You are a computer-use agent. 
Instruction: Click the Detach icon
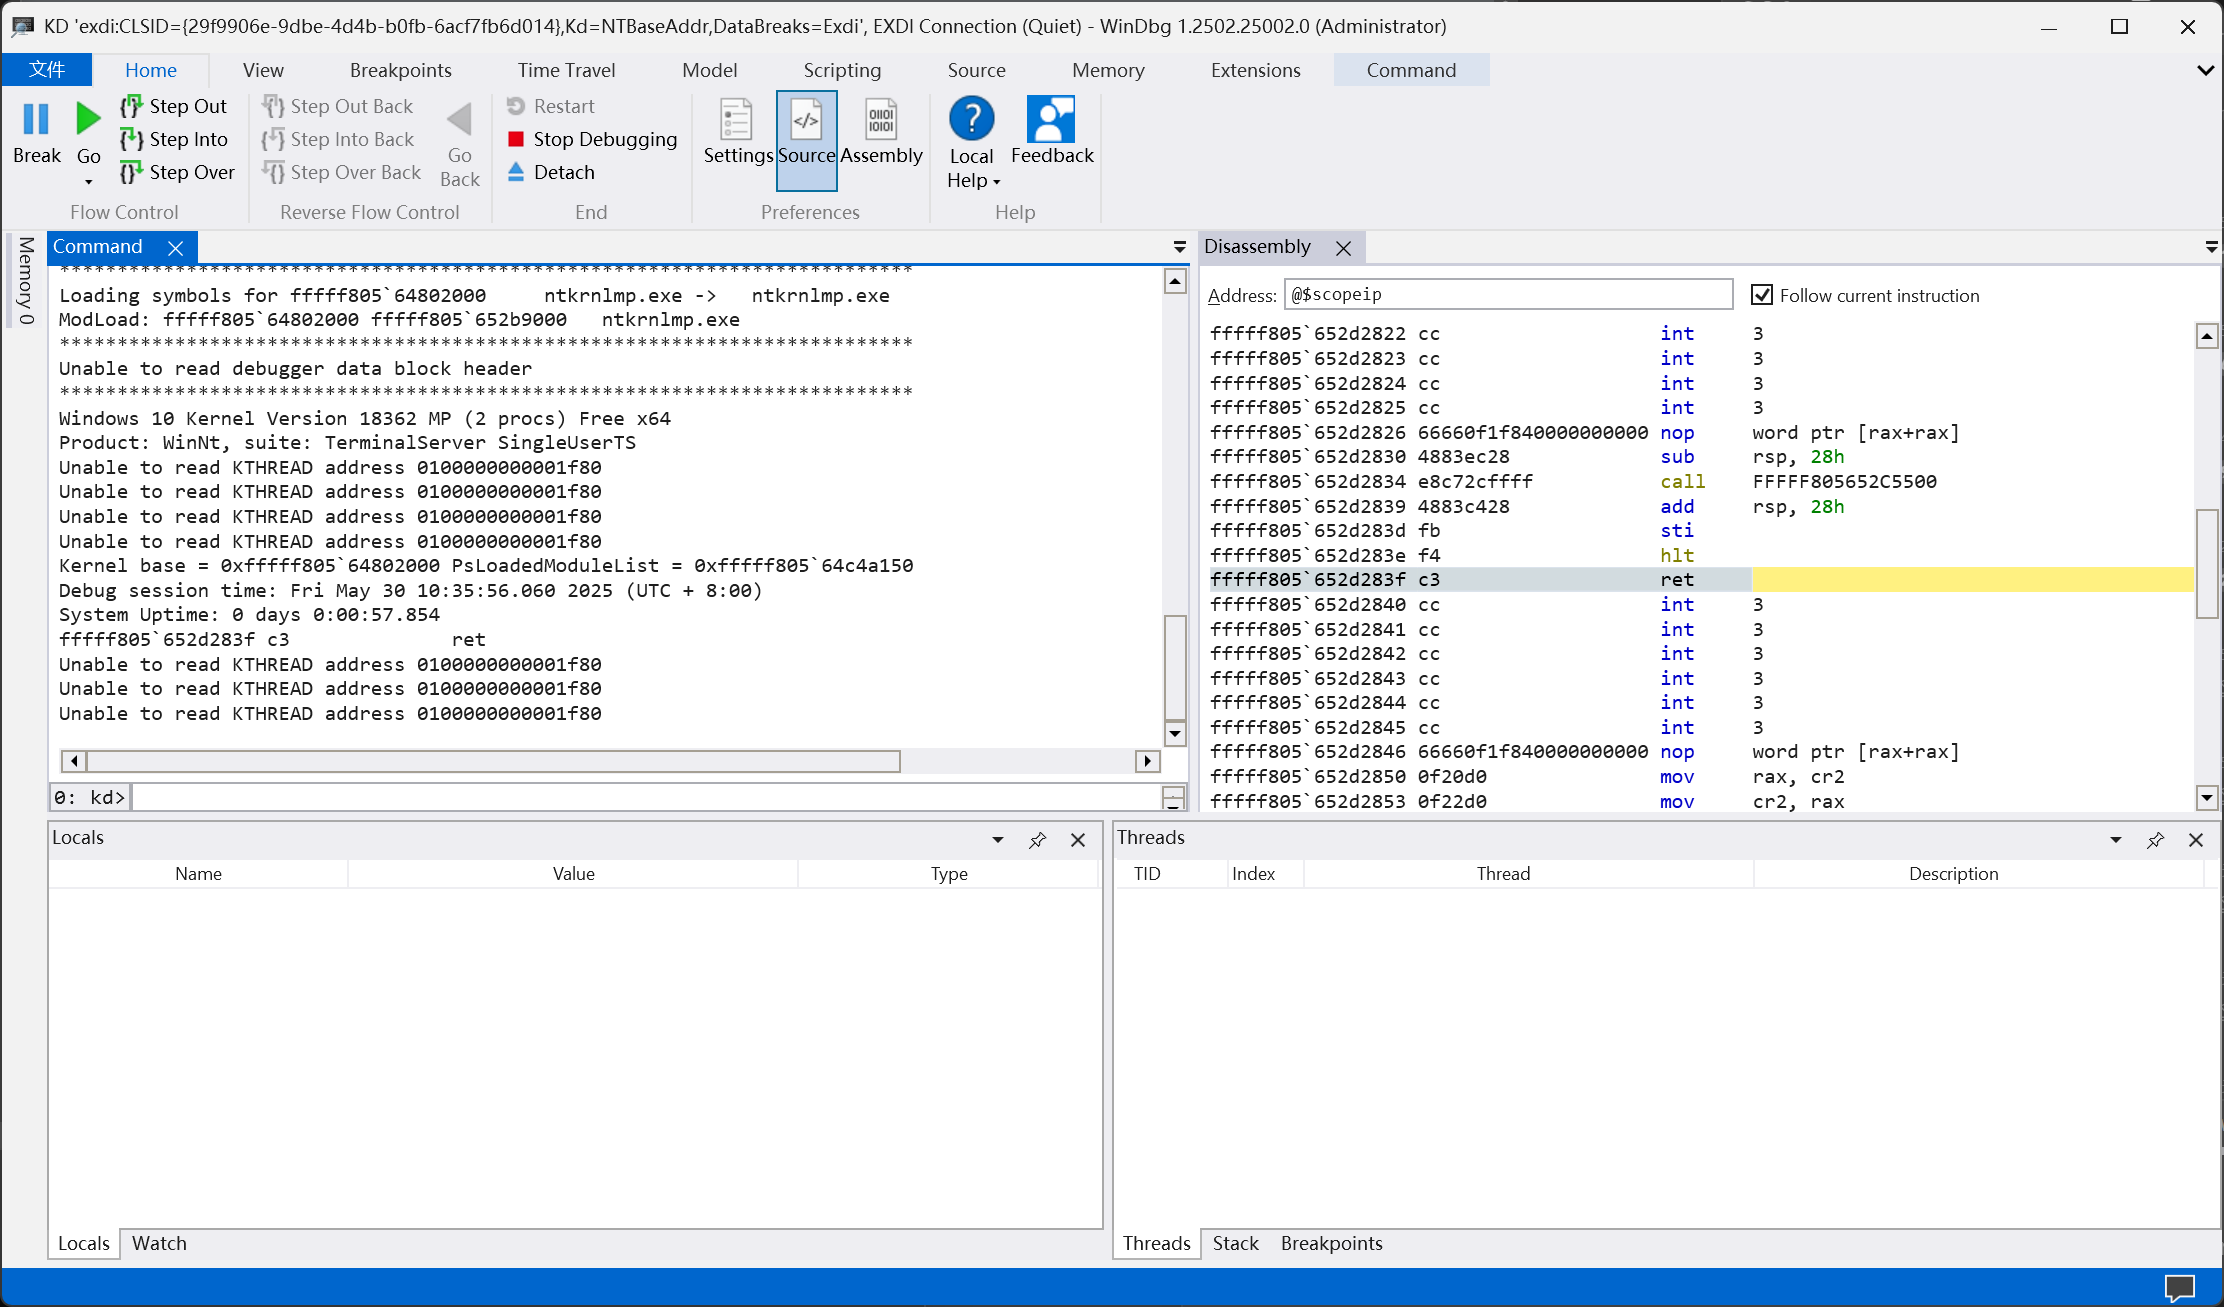(x=516, y=172)
